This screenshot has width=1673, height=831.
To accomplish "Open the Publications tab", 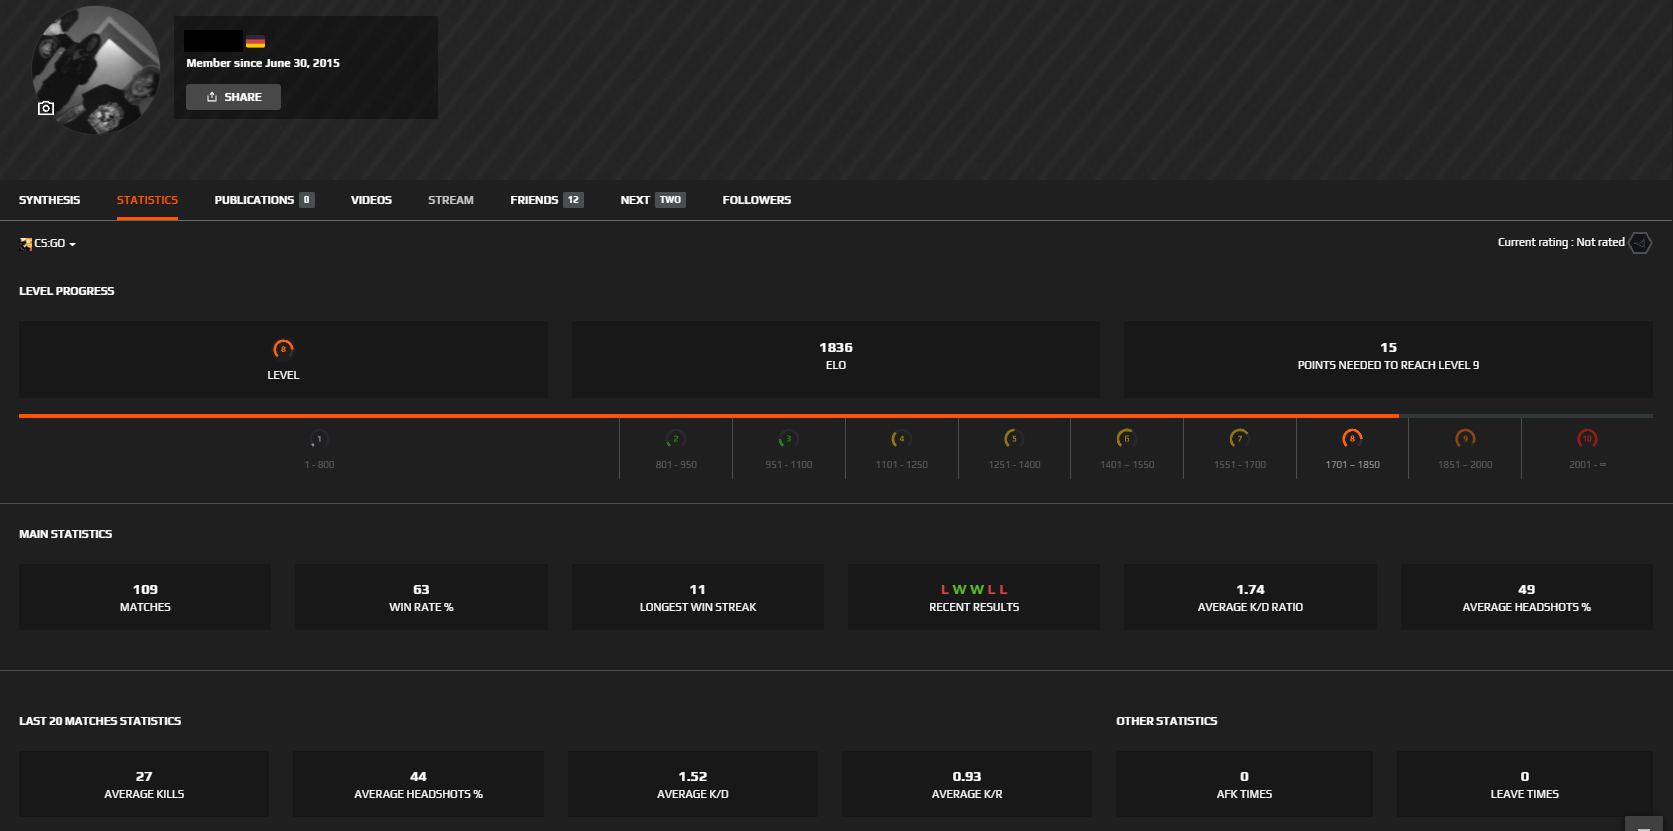I will point(264,200).
